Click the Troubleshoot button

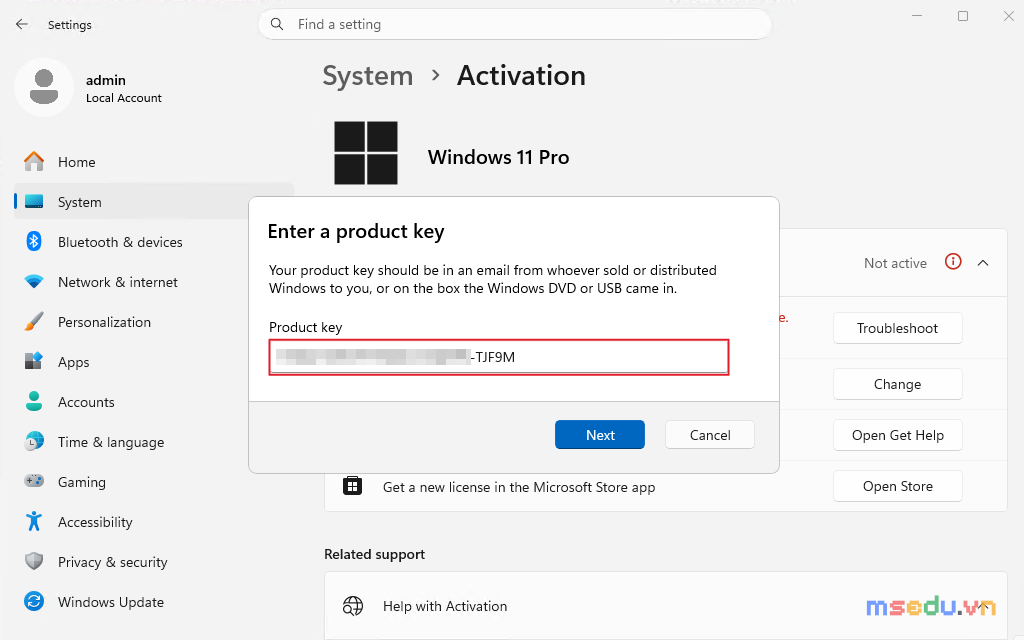[x=897, y=328]
